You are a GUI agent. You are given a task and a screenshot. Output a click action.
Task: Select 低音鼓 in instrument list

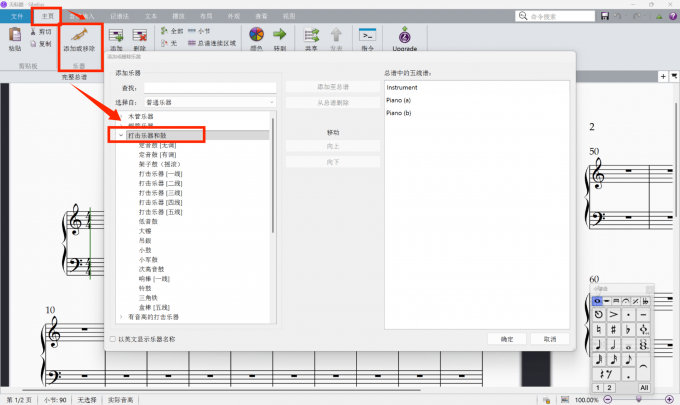coord(148,222)
